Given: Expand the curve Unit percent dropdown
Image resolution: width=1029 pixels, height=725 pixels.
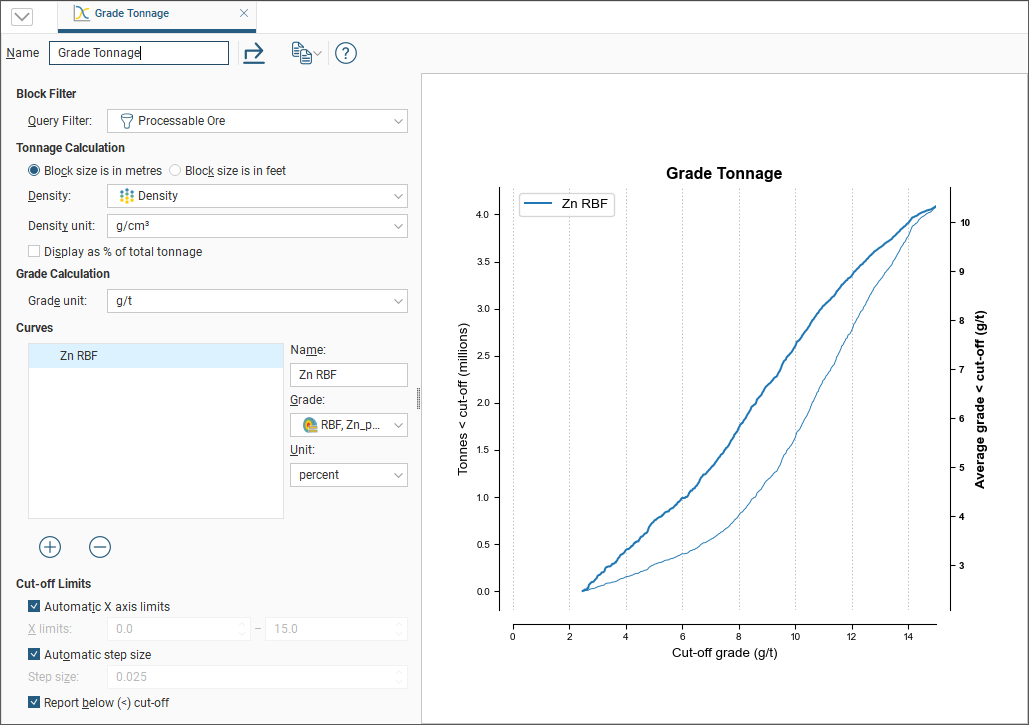Looking at the screenshot, I should coord(348,475).
